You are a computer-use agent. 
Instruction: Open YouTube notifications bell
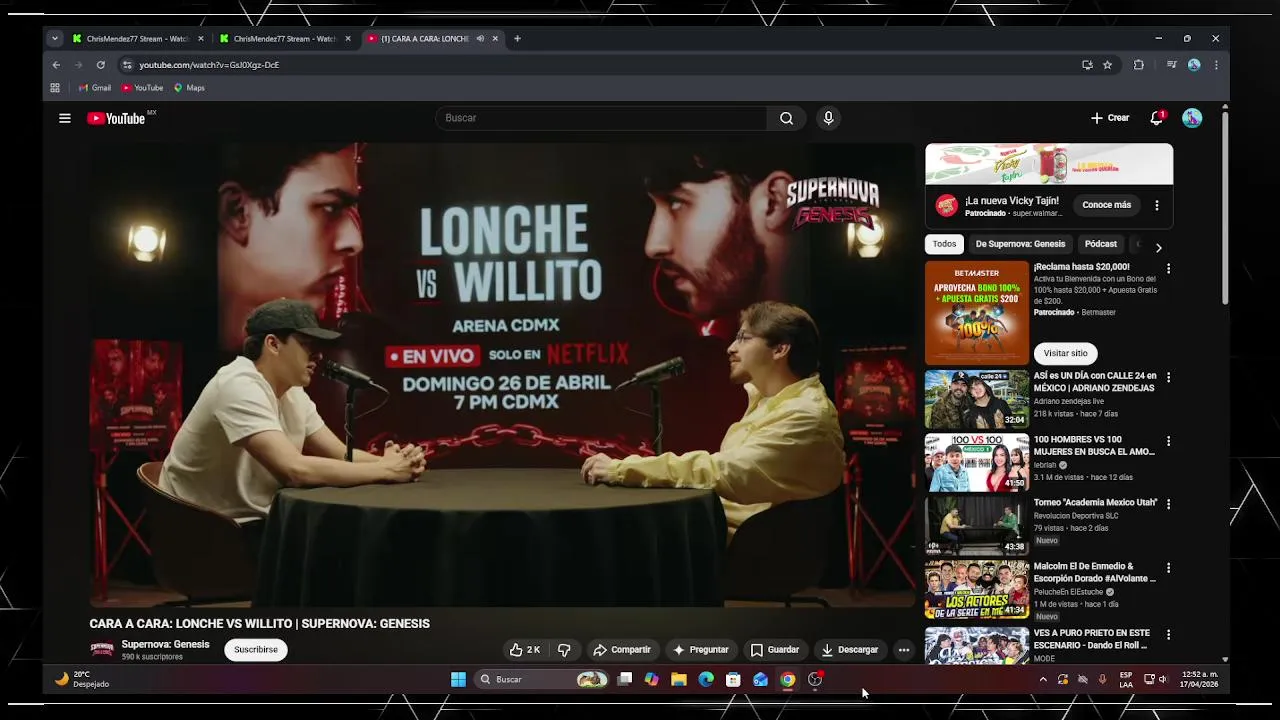point(1157,118)
